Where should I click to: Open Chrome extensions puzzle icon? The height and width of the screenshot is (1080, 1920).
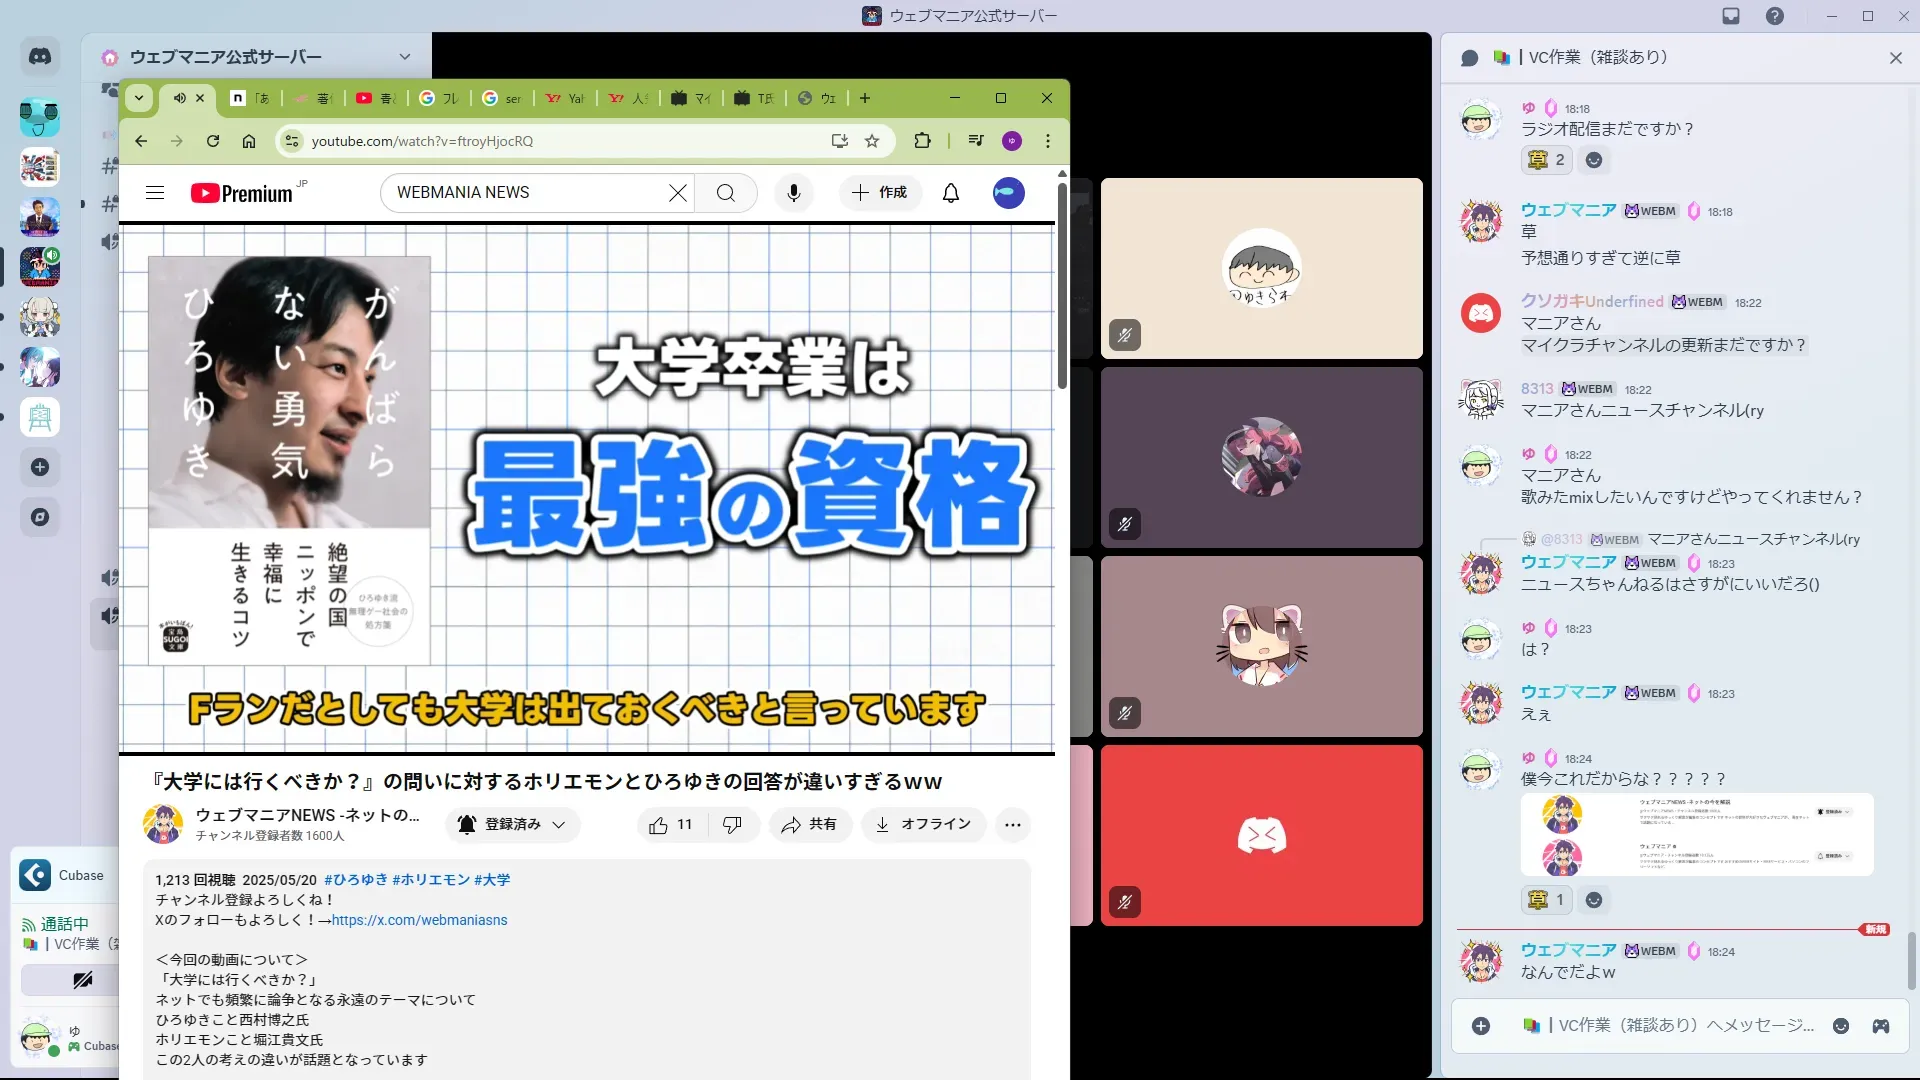[x=922, y=141]
